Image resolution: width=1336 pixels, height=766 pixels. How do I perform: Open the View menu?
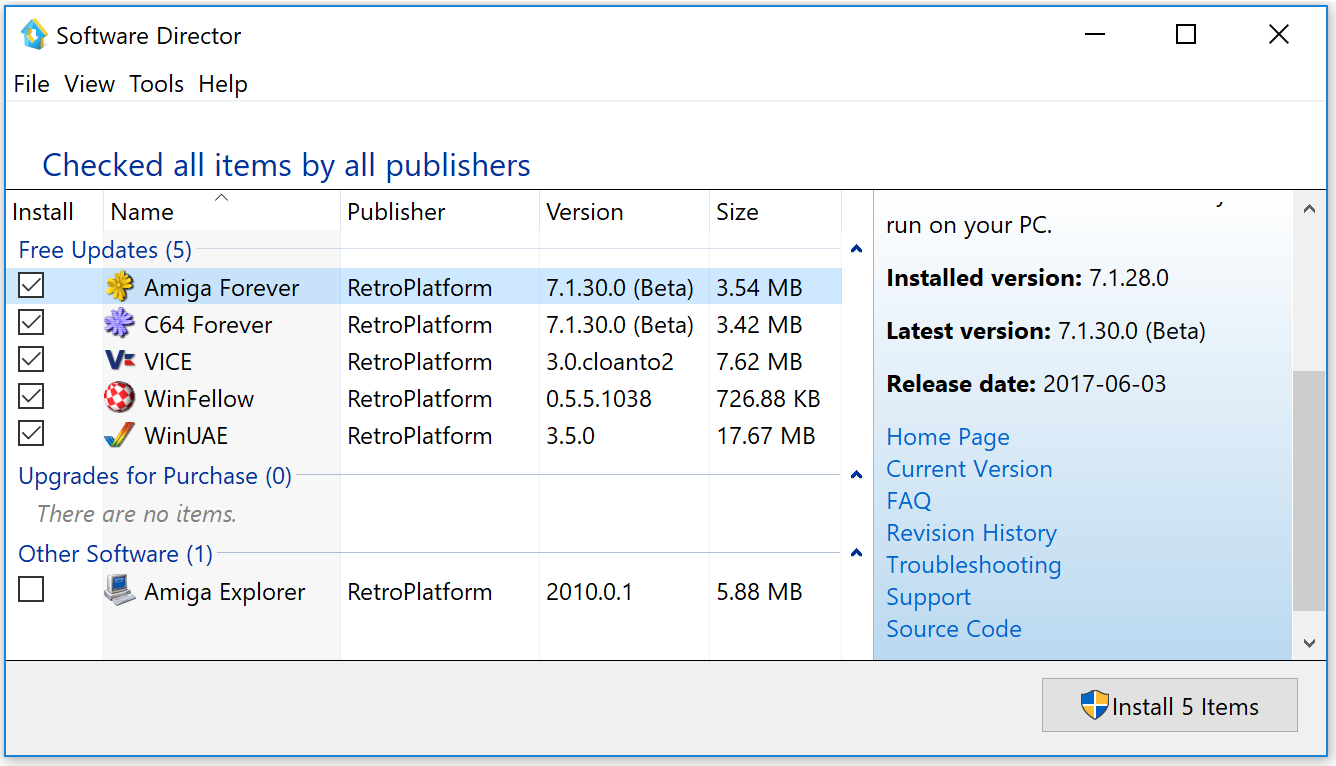coord(90,84)
